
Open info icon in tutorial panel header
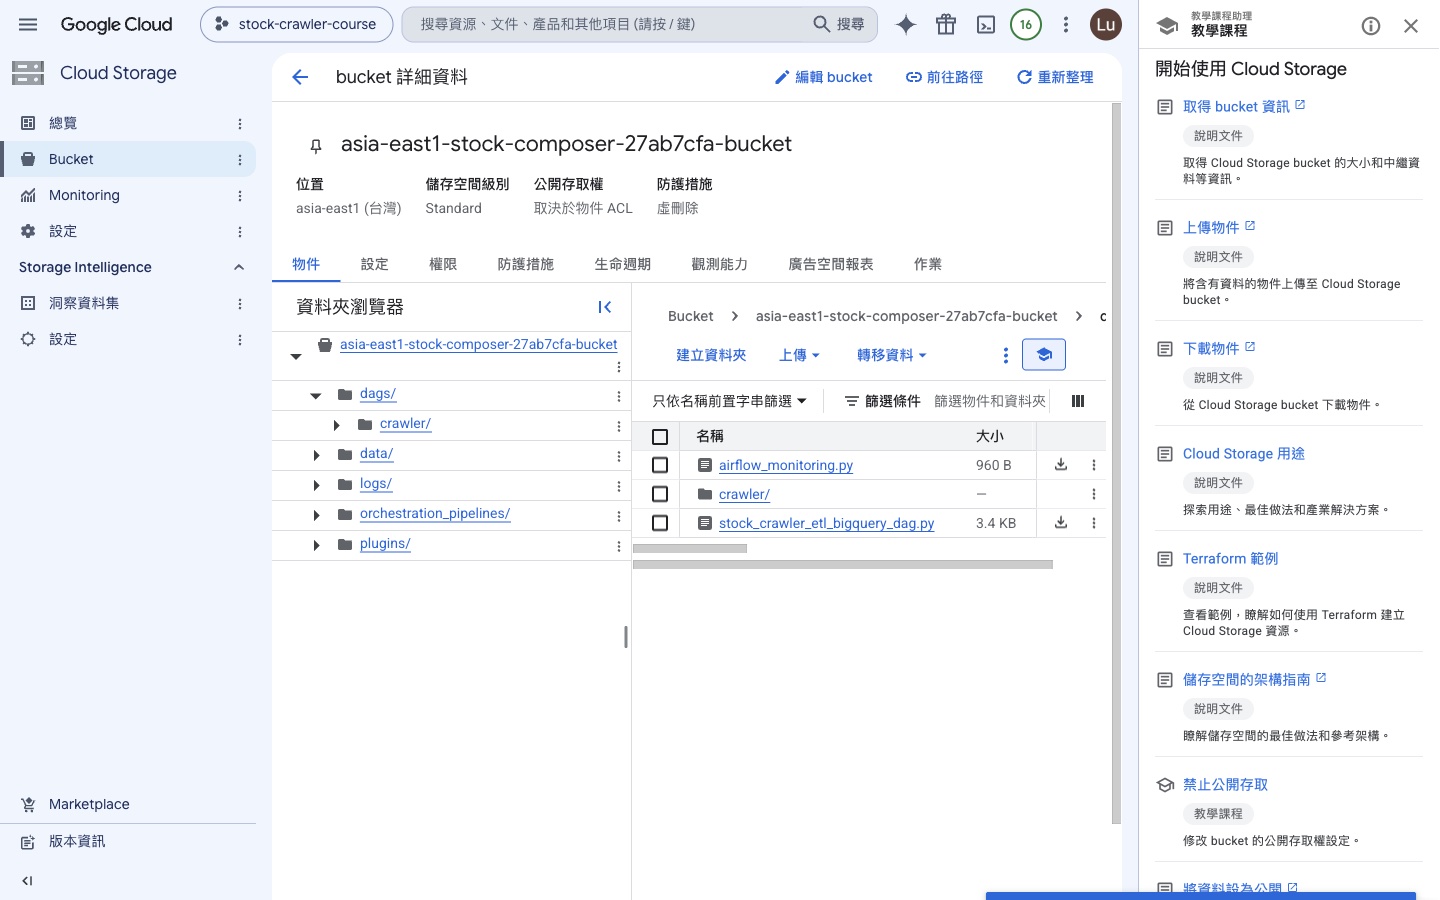(1371, 26)
